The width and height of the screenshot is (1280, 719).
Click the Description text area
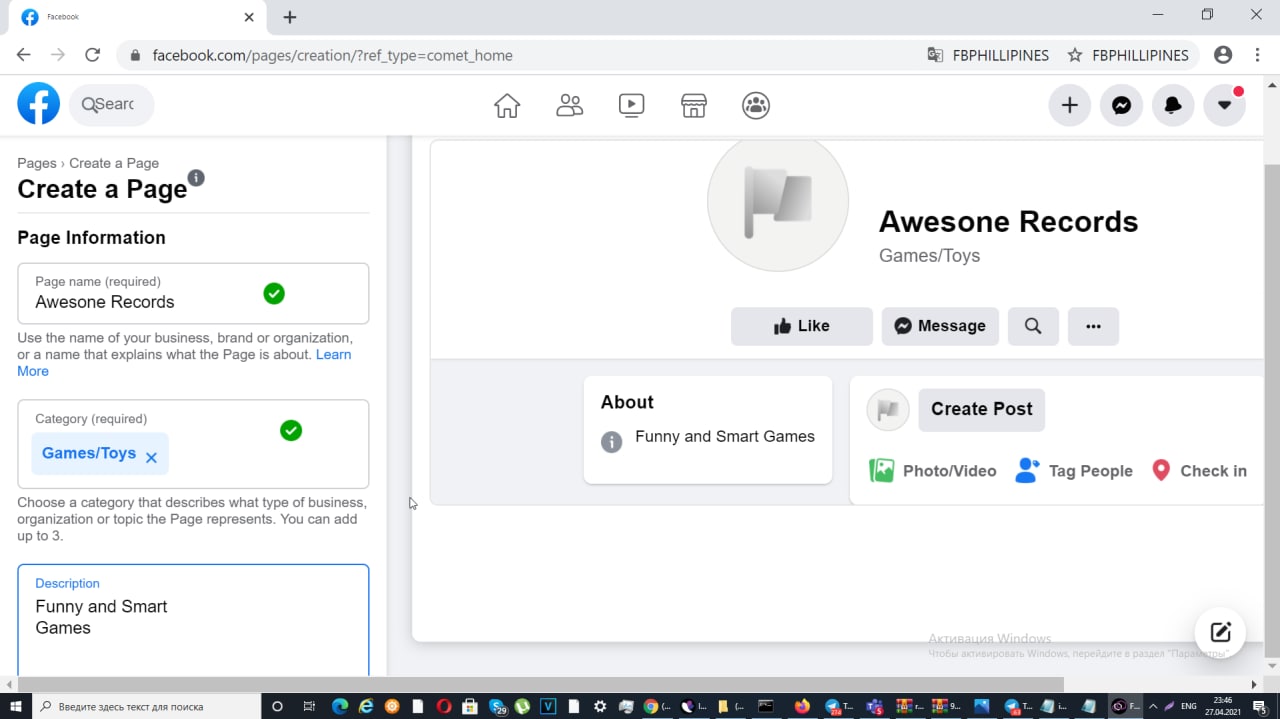pos(193,620)
